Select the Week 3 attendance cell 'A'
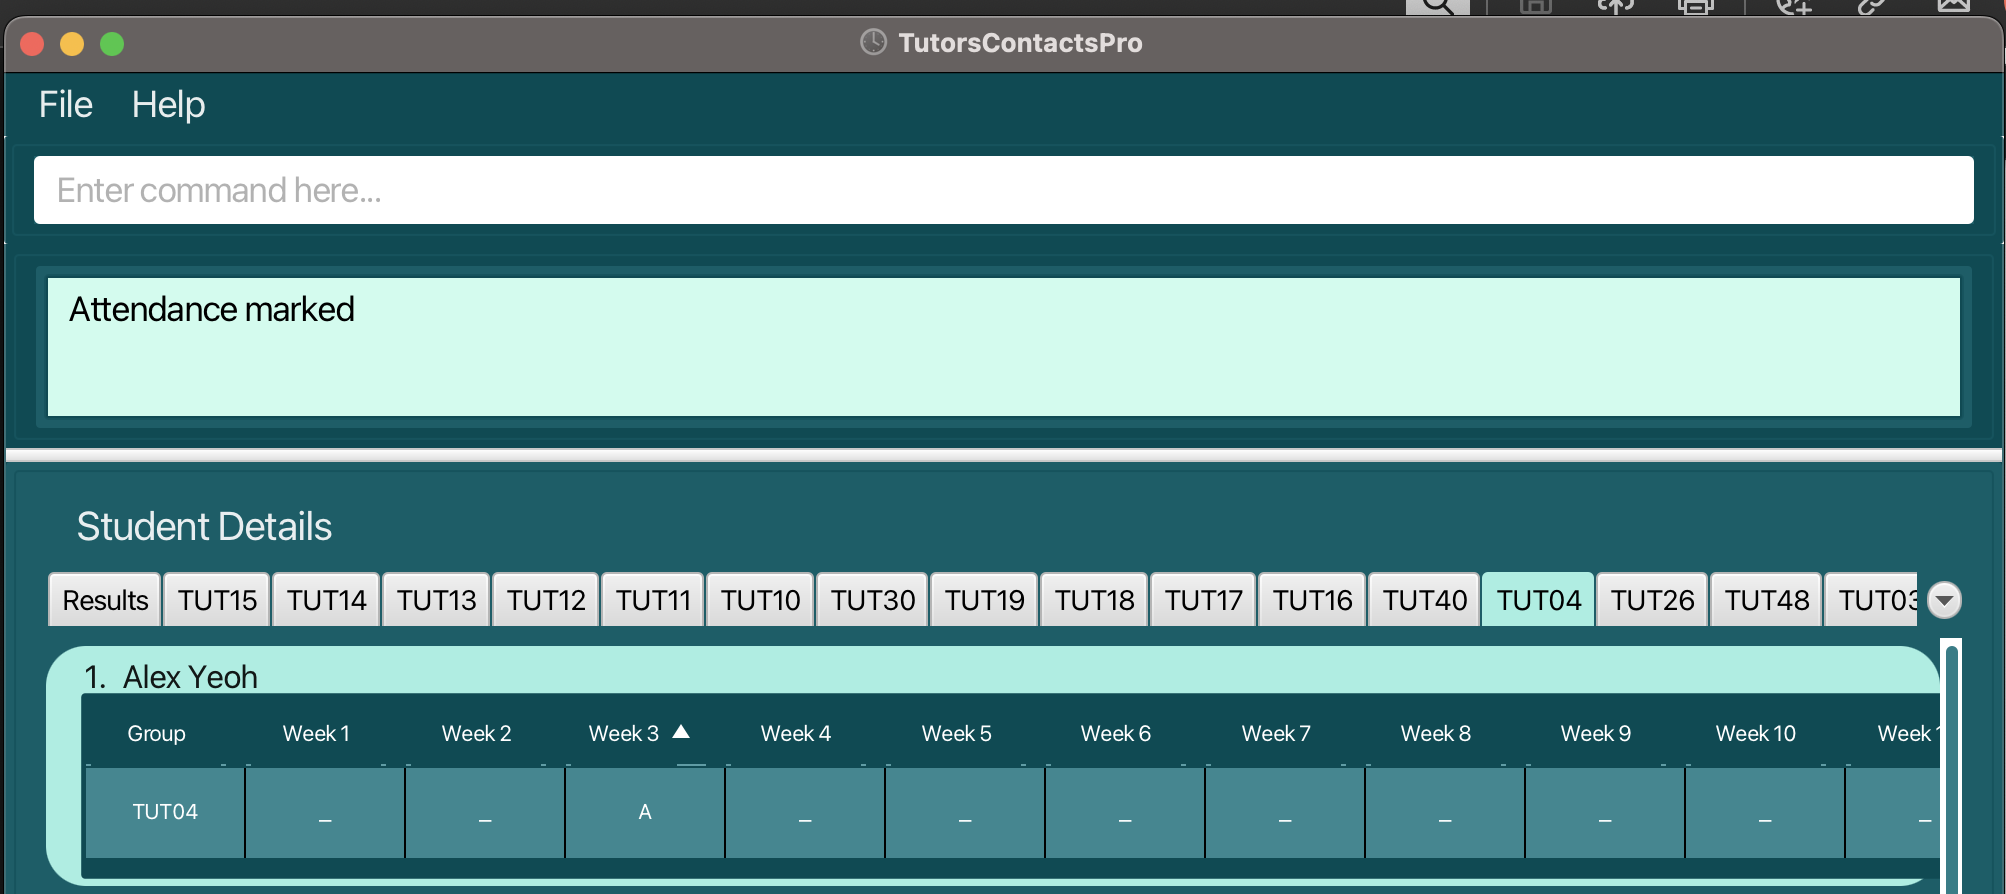This screenshot has width=2006, height=894. click(645, 812)
